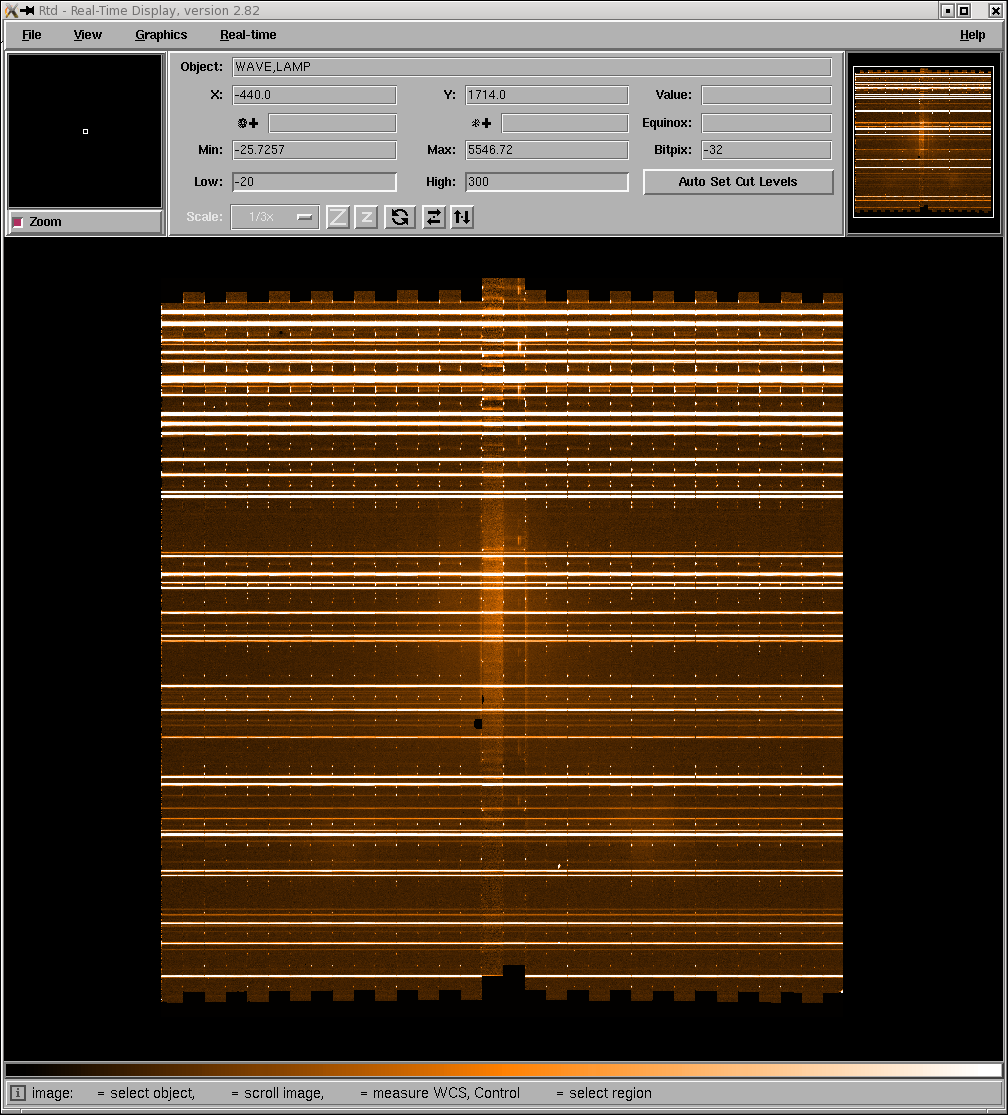
Task: Click the orange colormap bar below the image
Action: [x=504, y=1069]
